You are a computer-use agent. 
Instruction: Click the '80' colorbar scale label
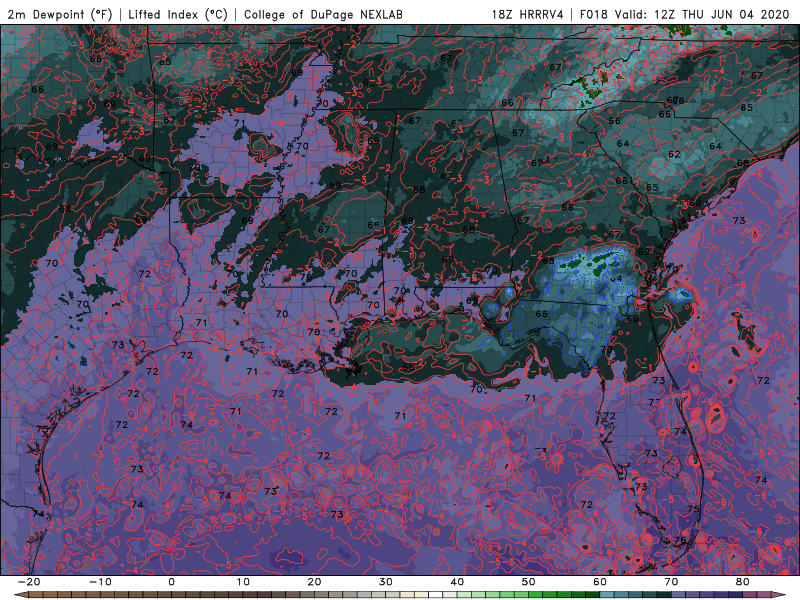tap(743, 582)
